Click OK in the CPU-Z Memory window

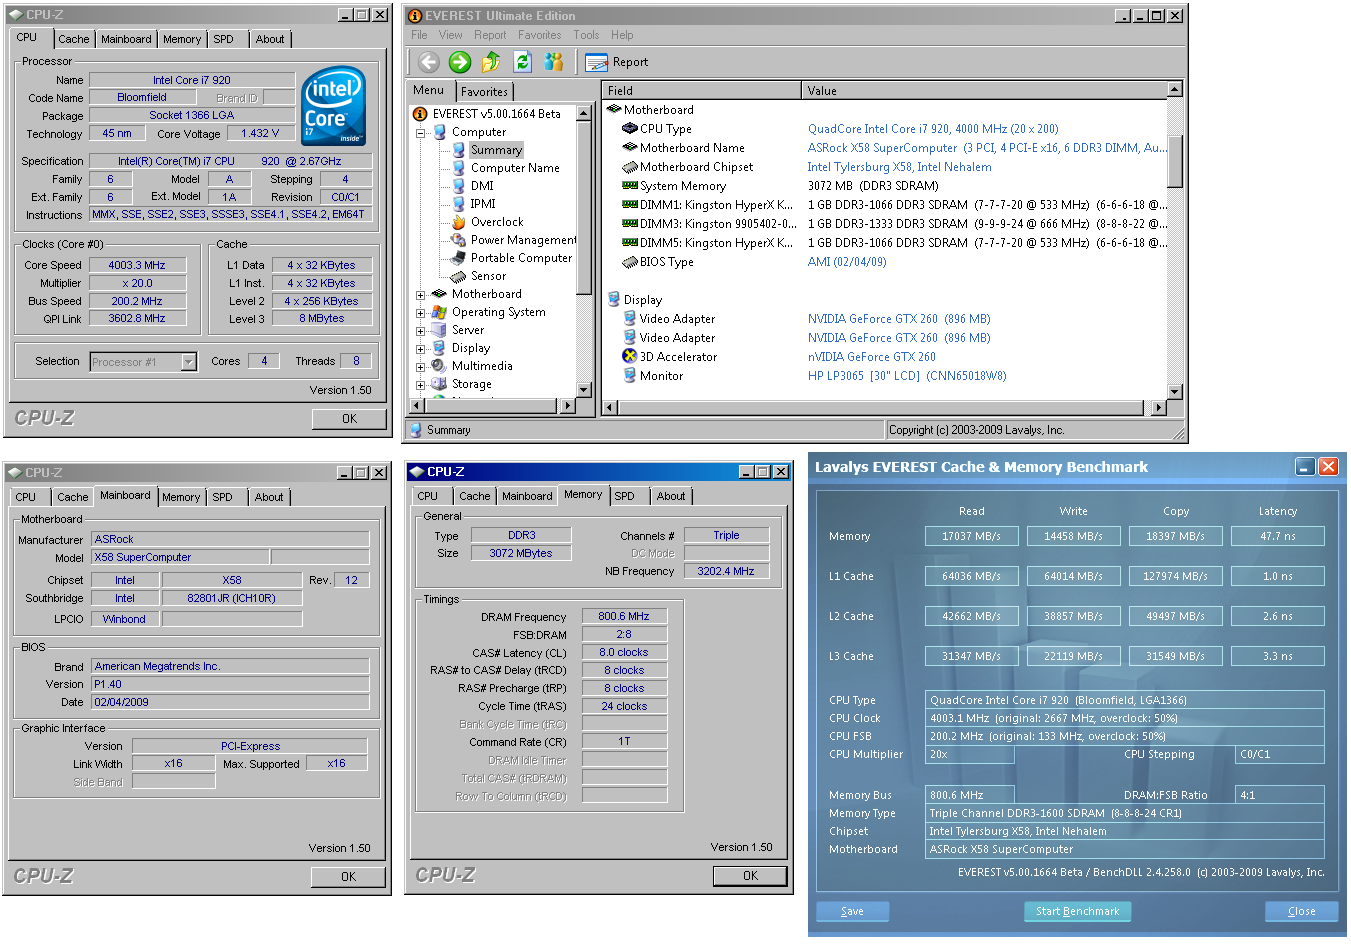coord(750,876)
